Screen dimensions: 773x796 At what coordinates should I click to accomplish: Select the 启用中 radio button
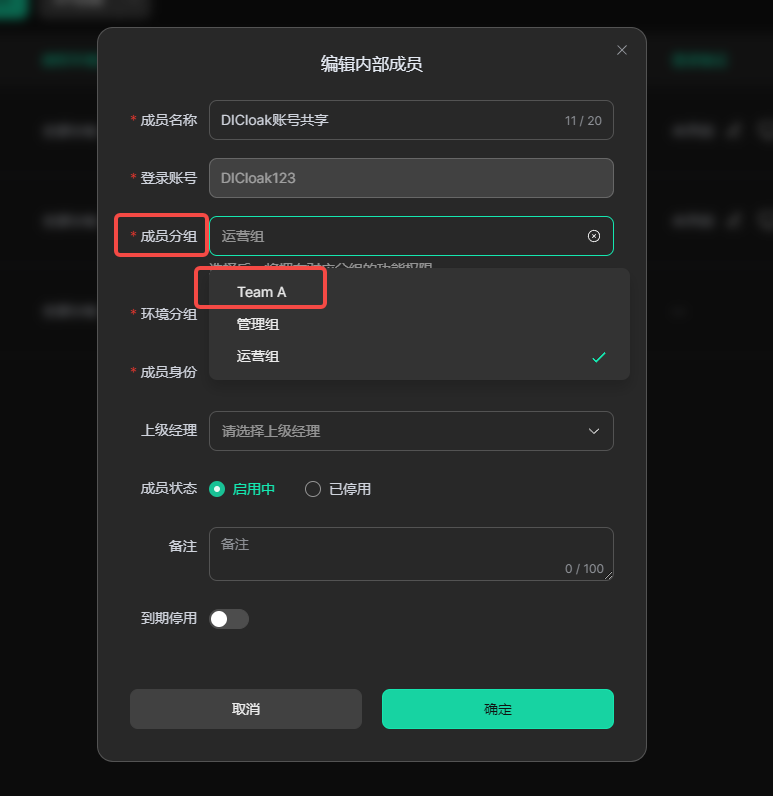(x=217, y=489)
